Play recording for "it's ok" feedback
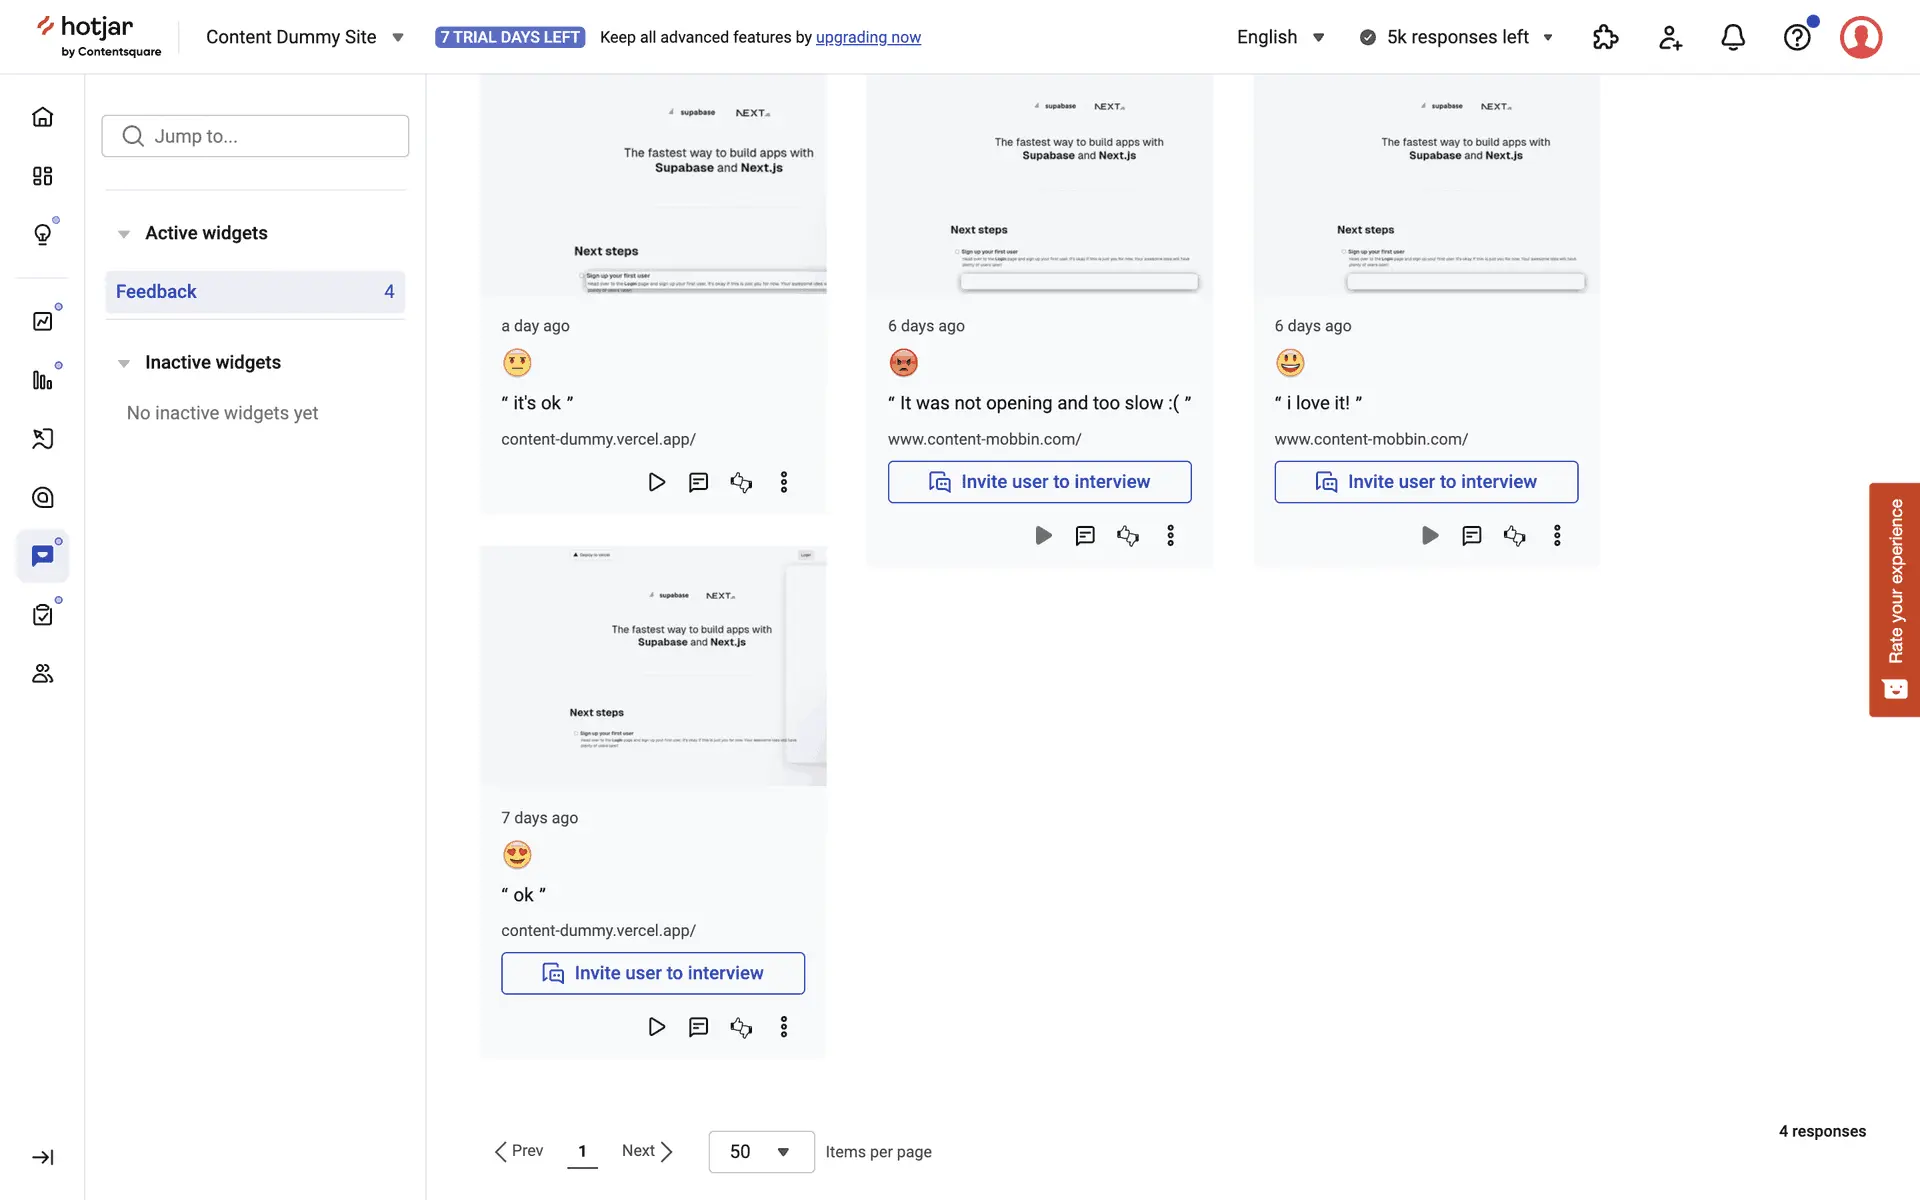Image resolution: width=1920 pixels, height=1200 pixels. pyautogui.click(x=656, y=482)
